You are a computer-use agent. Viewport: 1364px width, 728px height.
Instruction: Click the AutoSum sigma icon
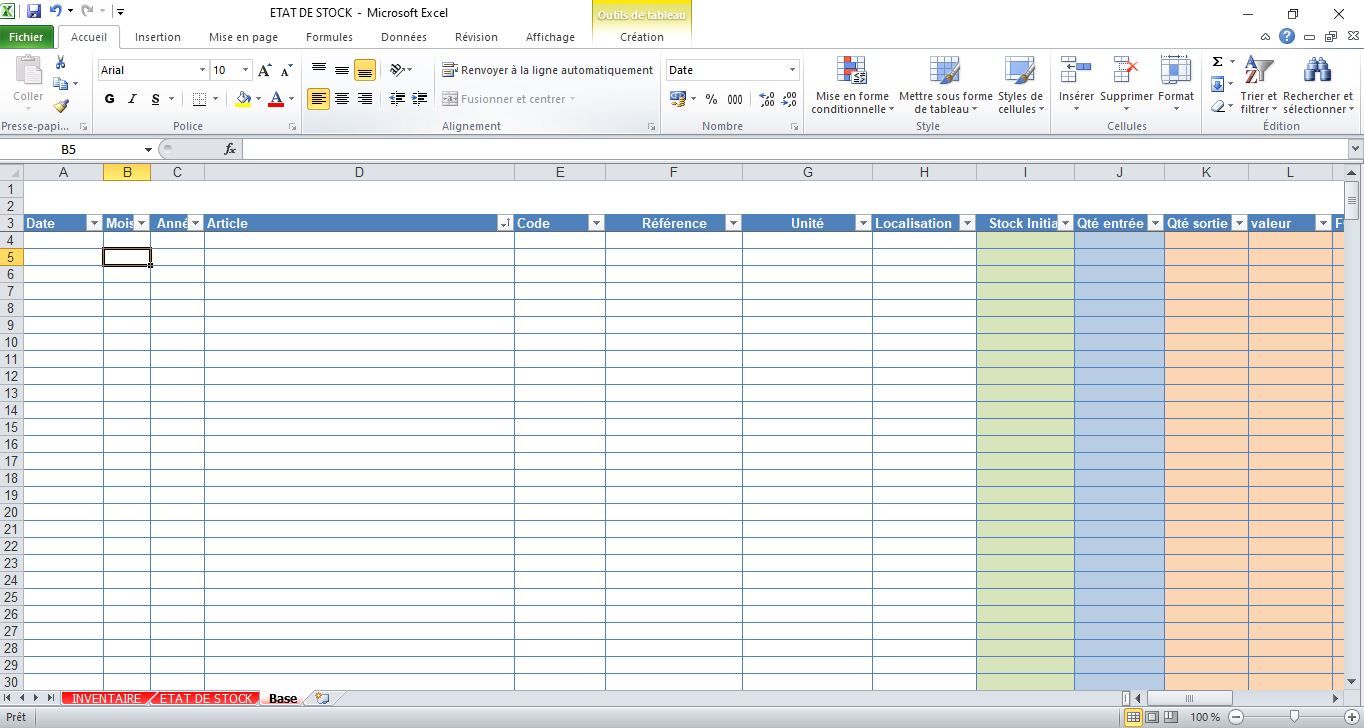pos(1217,62)
